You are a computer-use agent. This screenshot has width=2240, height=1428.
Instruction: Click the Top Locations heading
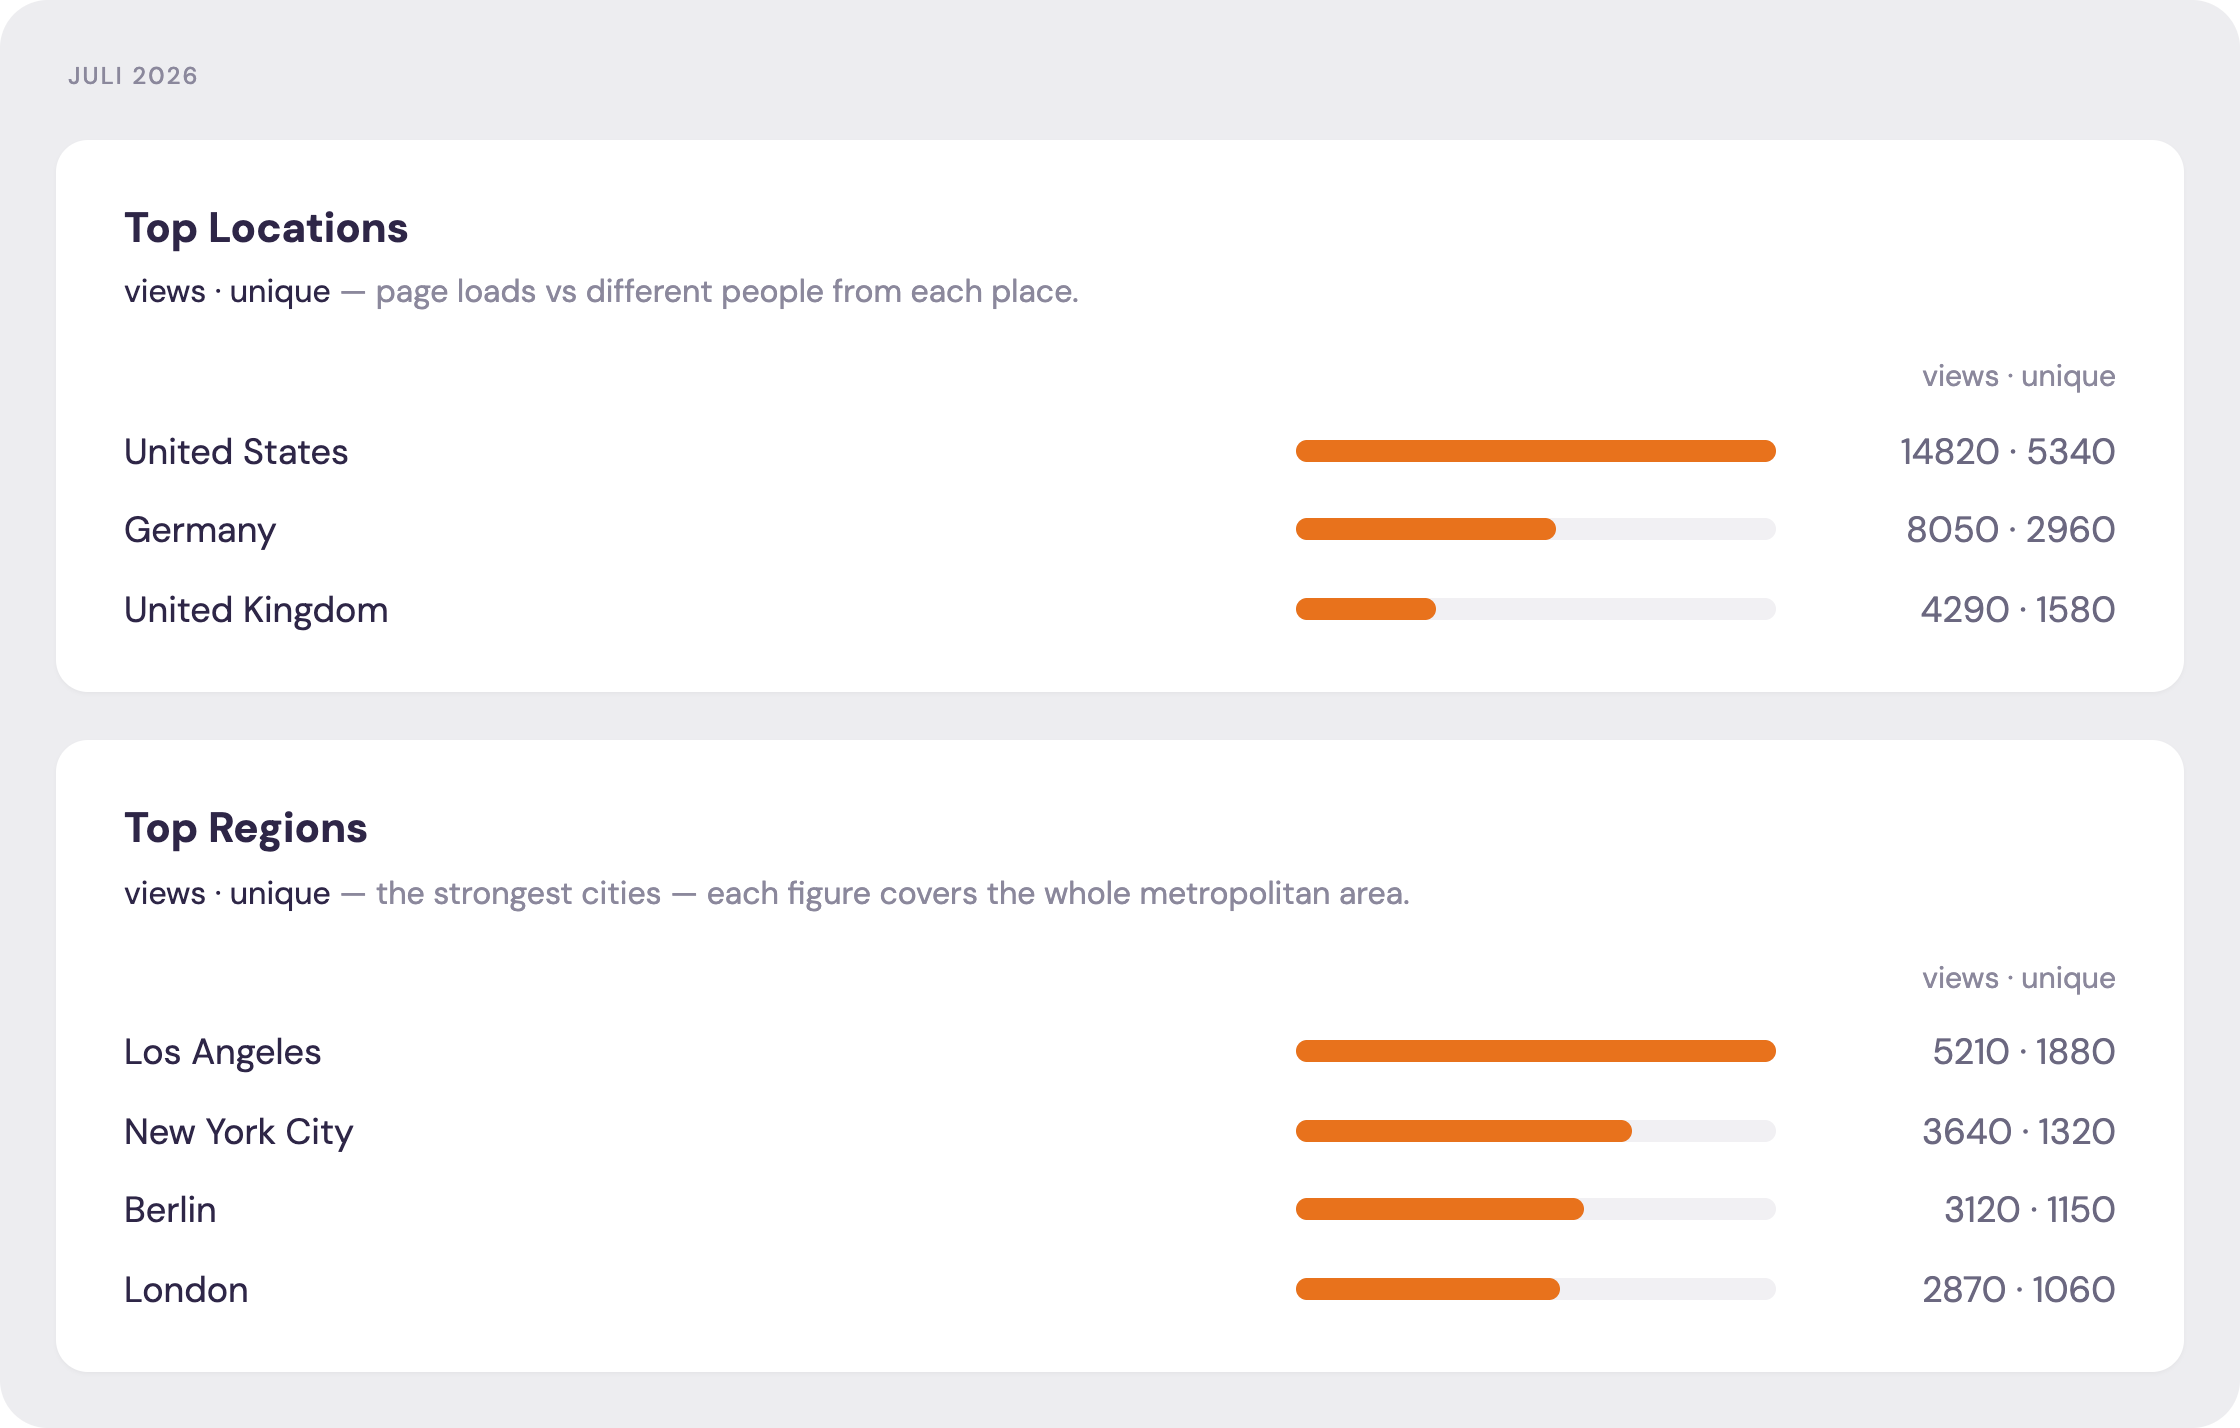tap(266, 229)
